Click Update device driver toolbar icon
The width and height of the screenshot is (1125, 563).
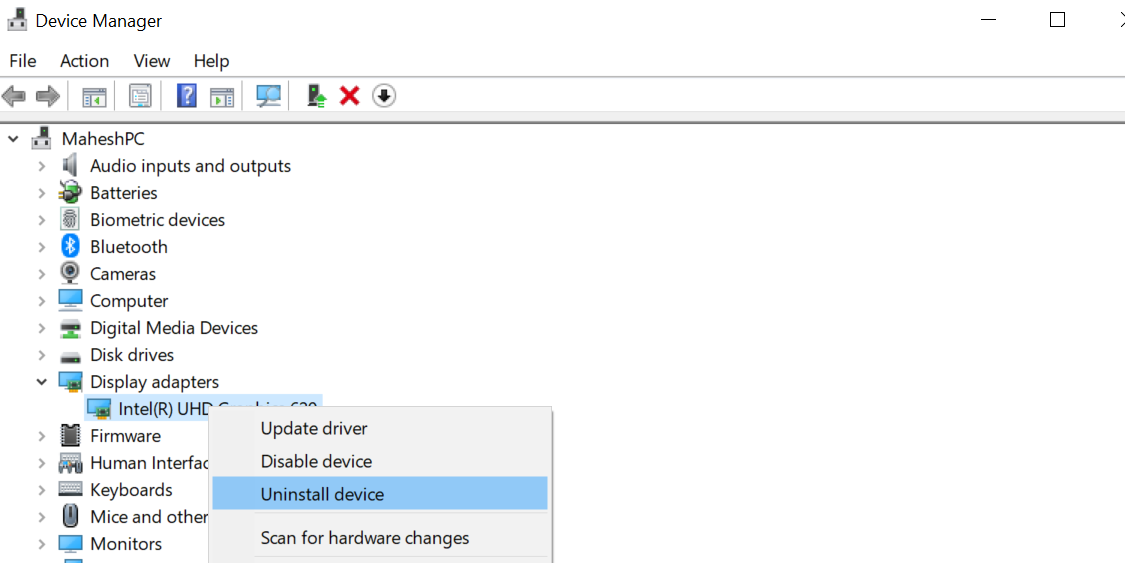(316, 95)
